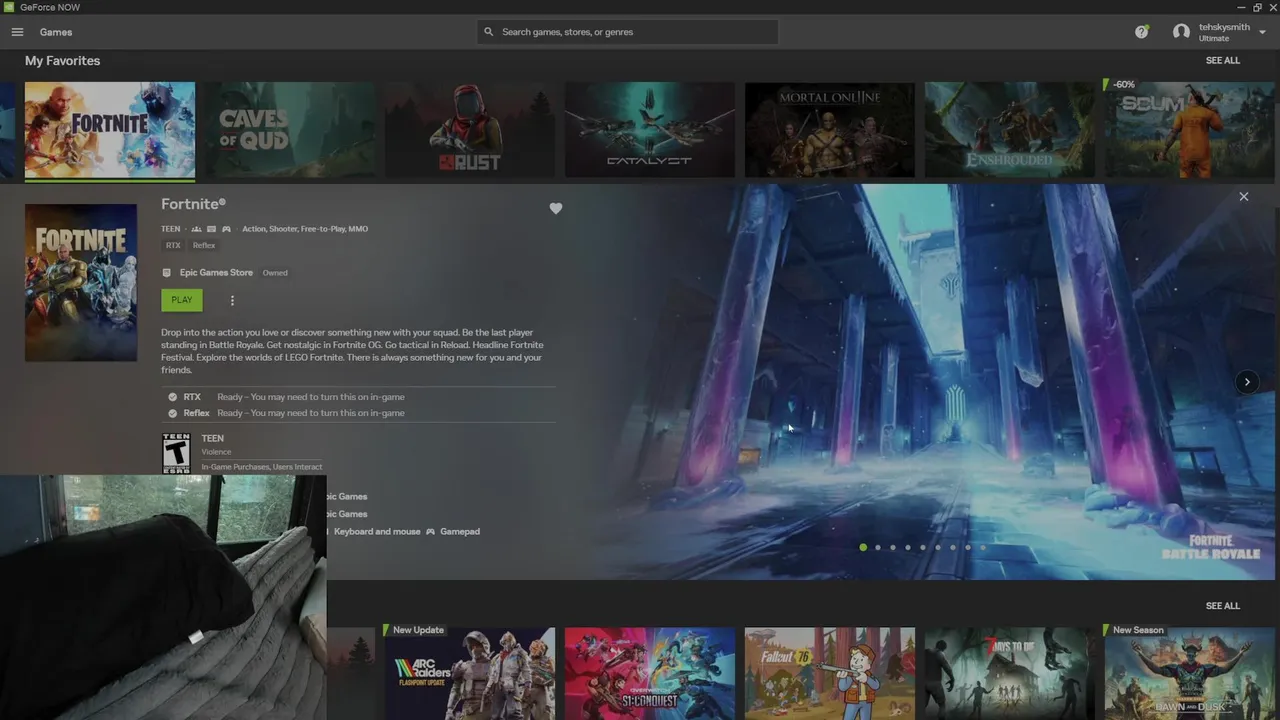Viewport: 1280px width, 720px height.
Task: Click the Fortnite cover art image
Action: coord(81,283)
